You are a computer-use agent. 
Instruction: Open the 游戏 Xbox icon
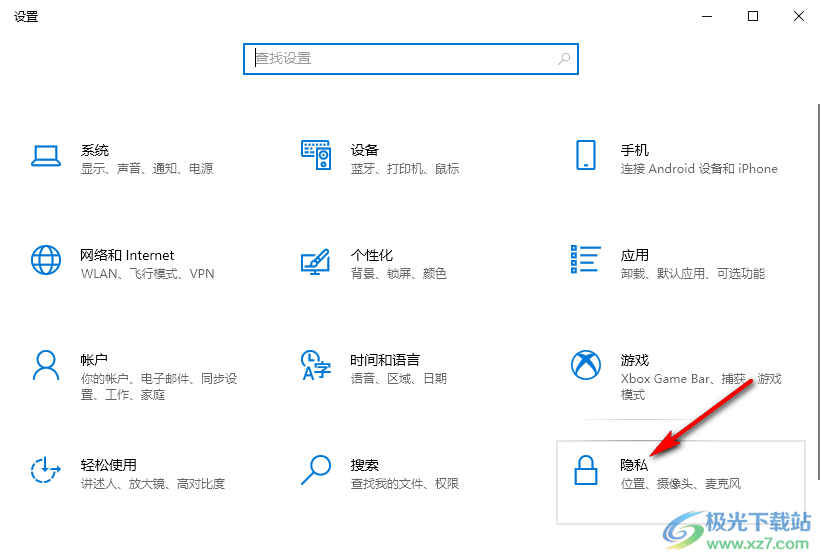tap(586, 365)
